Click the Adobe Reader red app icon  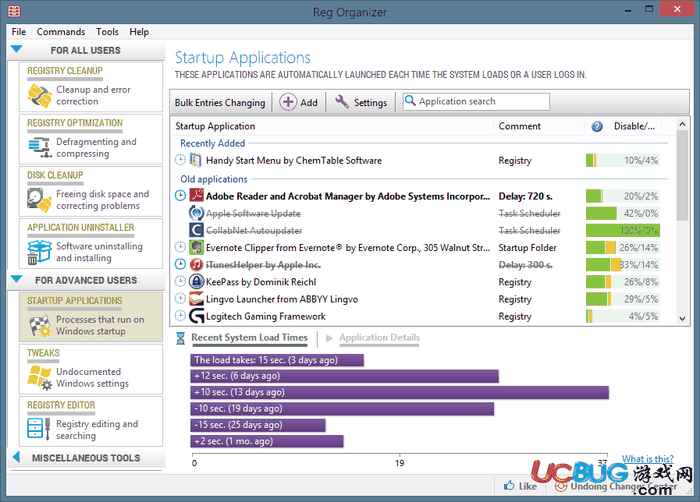coord(196,196)
